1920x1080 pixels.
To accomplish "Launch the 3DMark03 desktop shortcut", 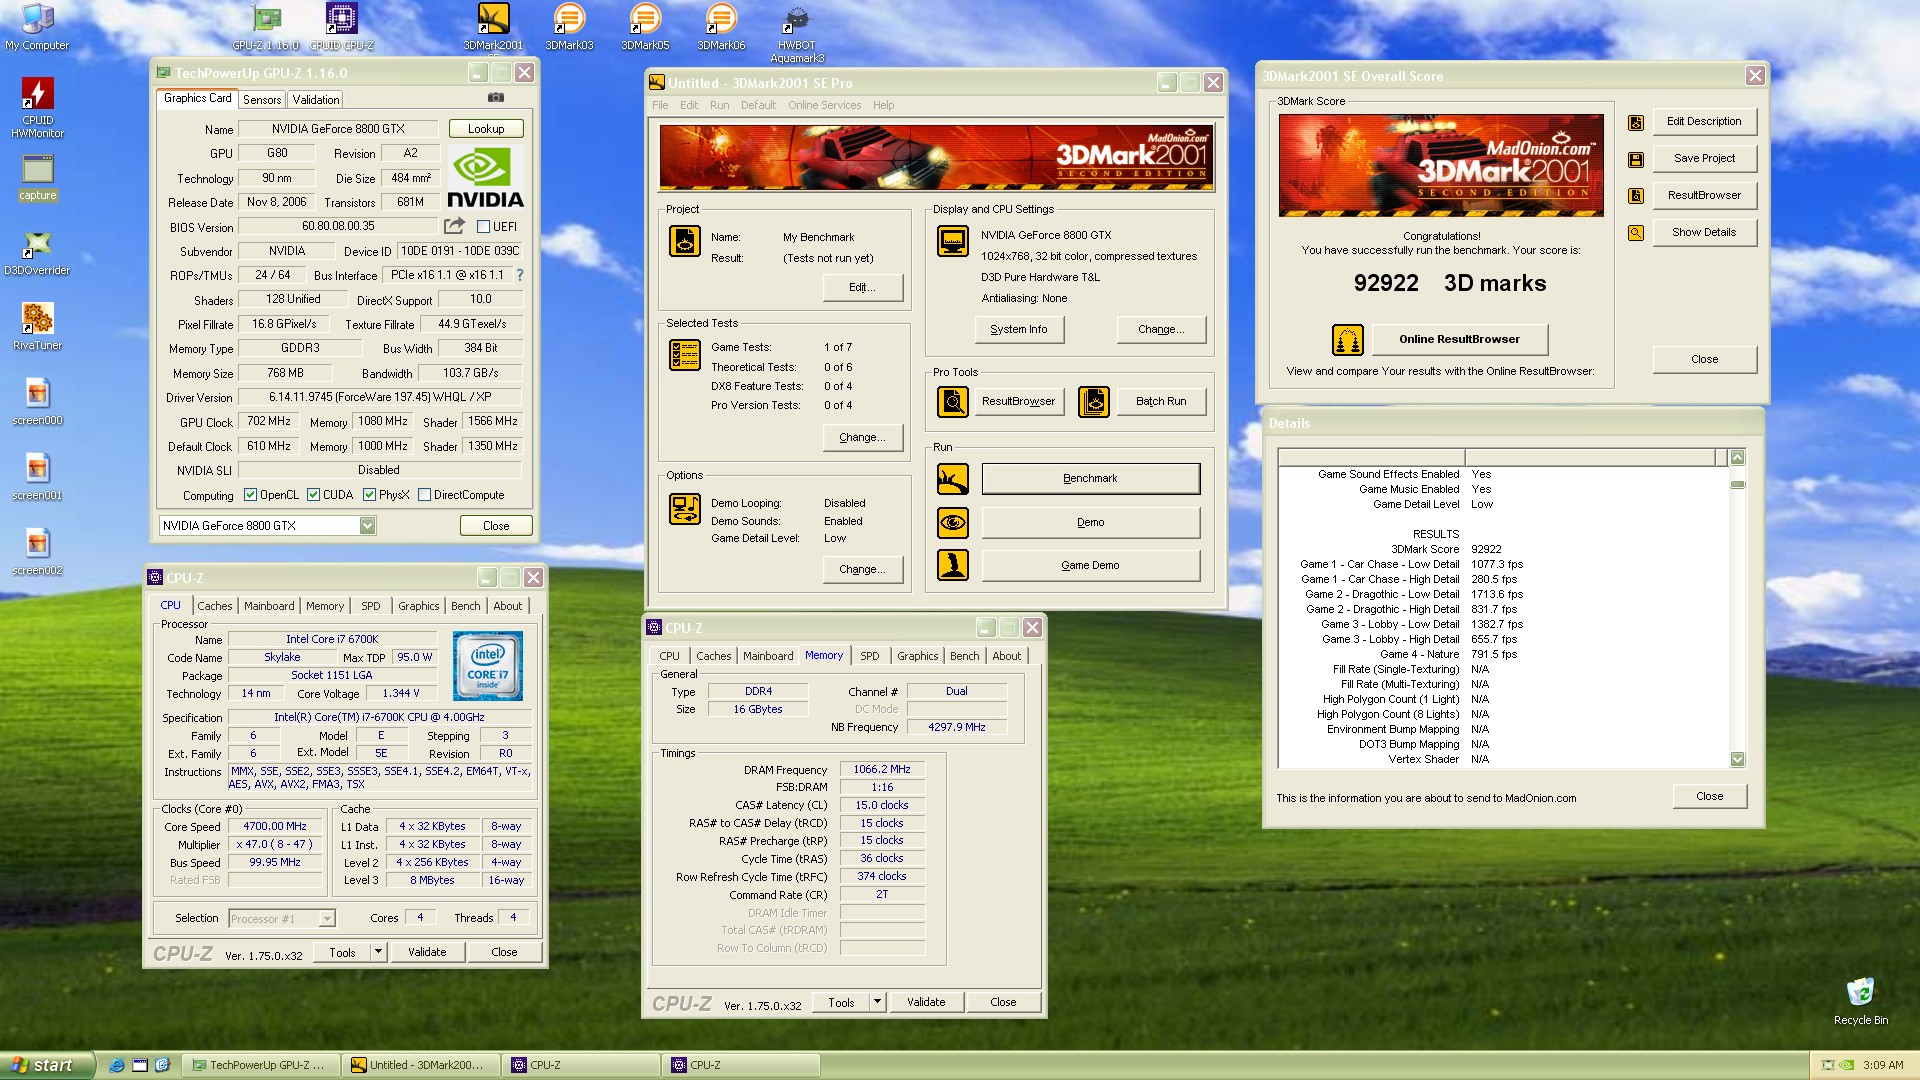I will click(569, 27).
